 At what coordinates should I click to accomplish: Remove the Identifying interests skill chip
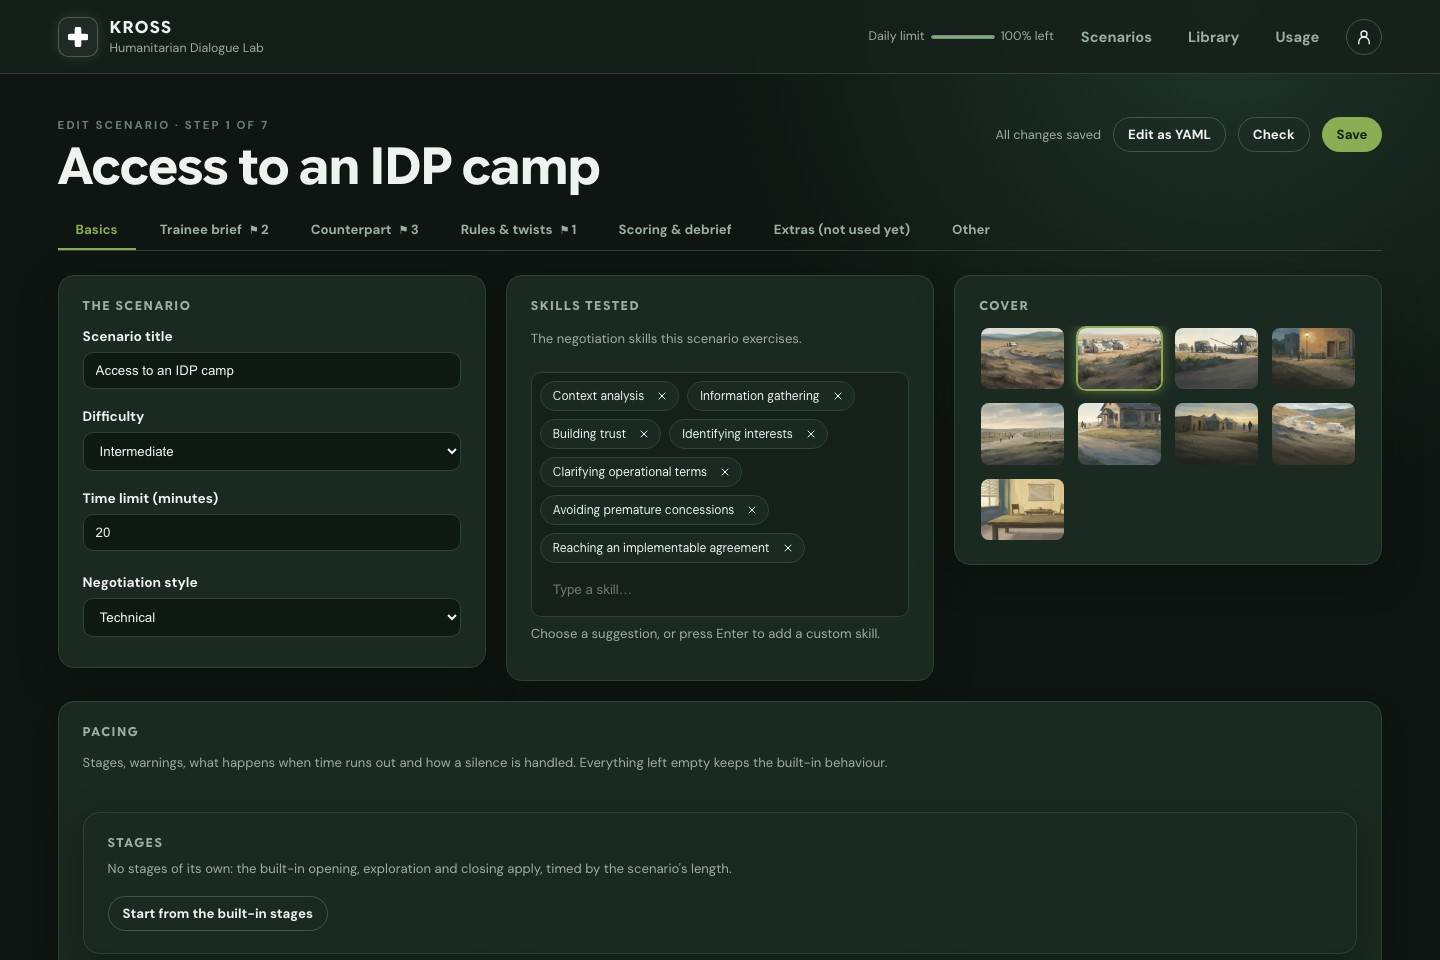[x=811, y=434]
